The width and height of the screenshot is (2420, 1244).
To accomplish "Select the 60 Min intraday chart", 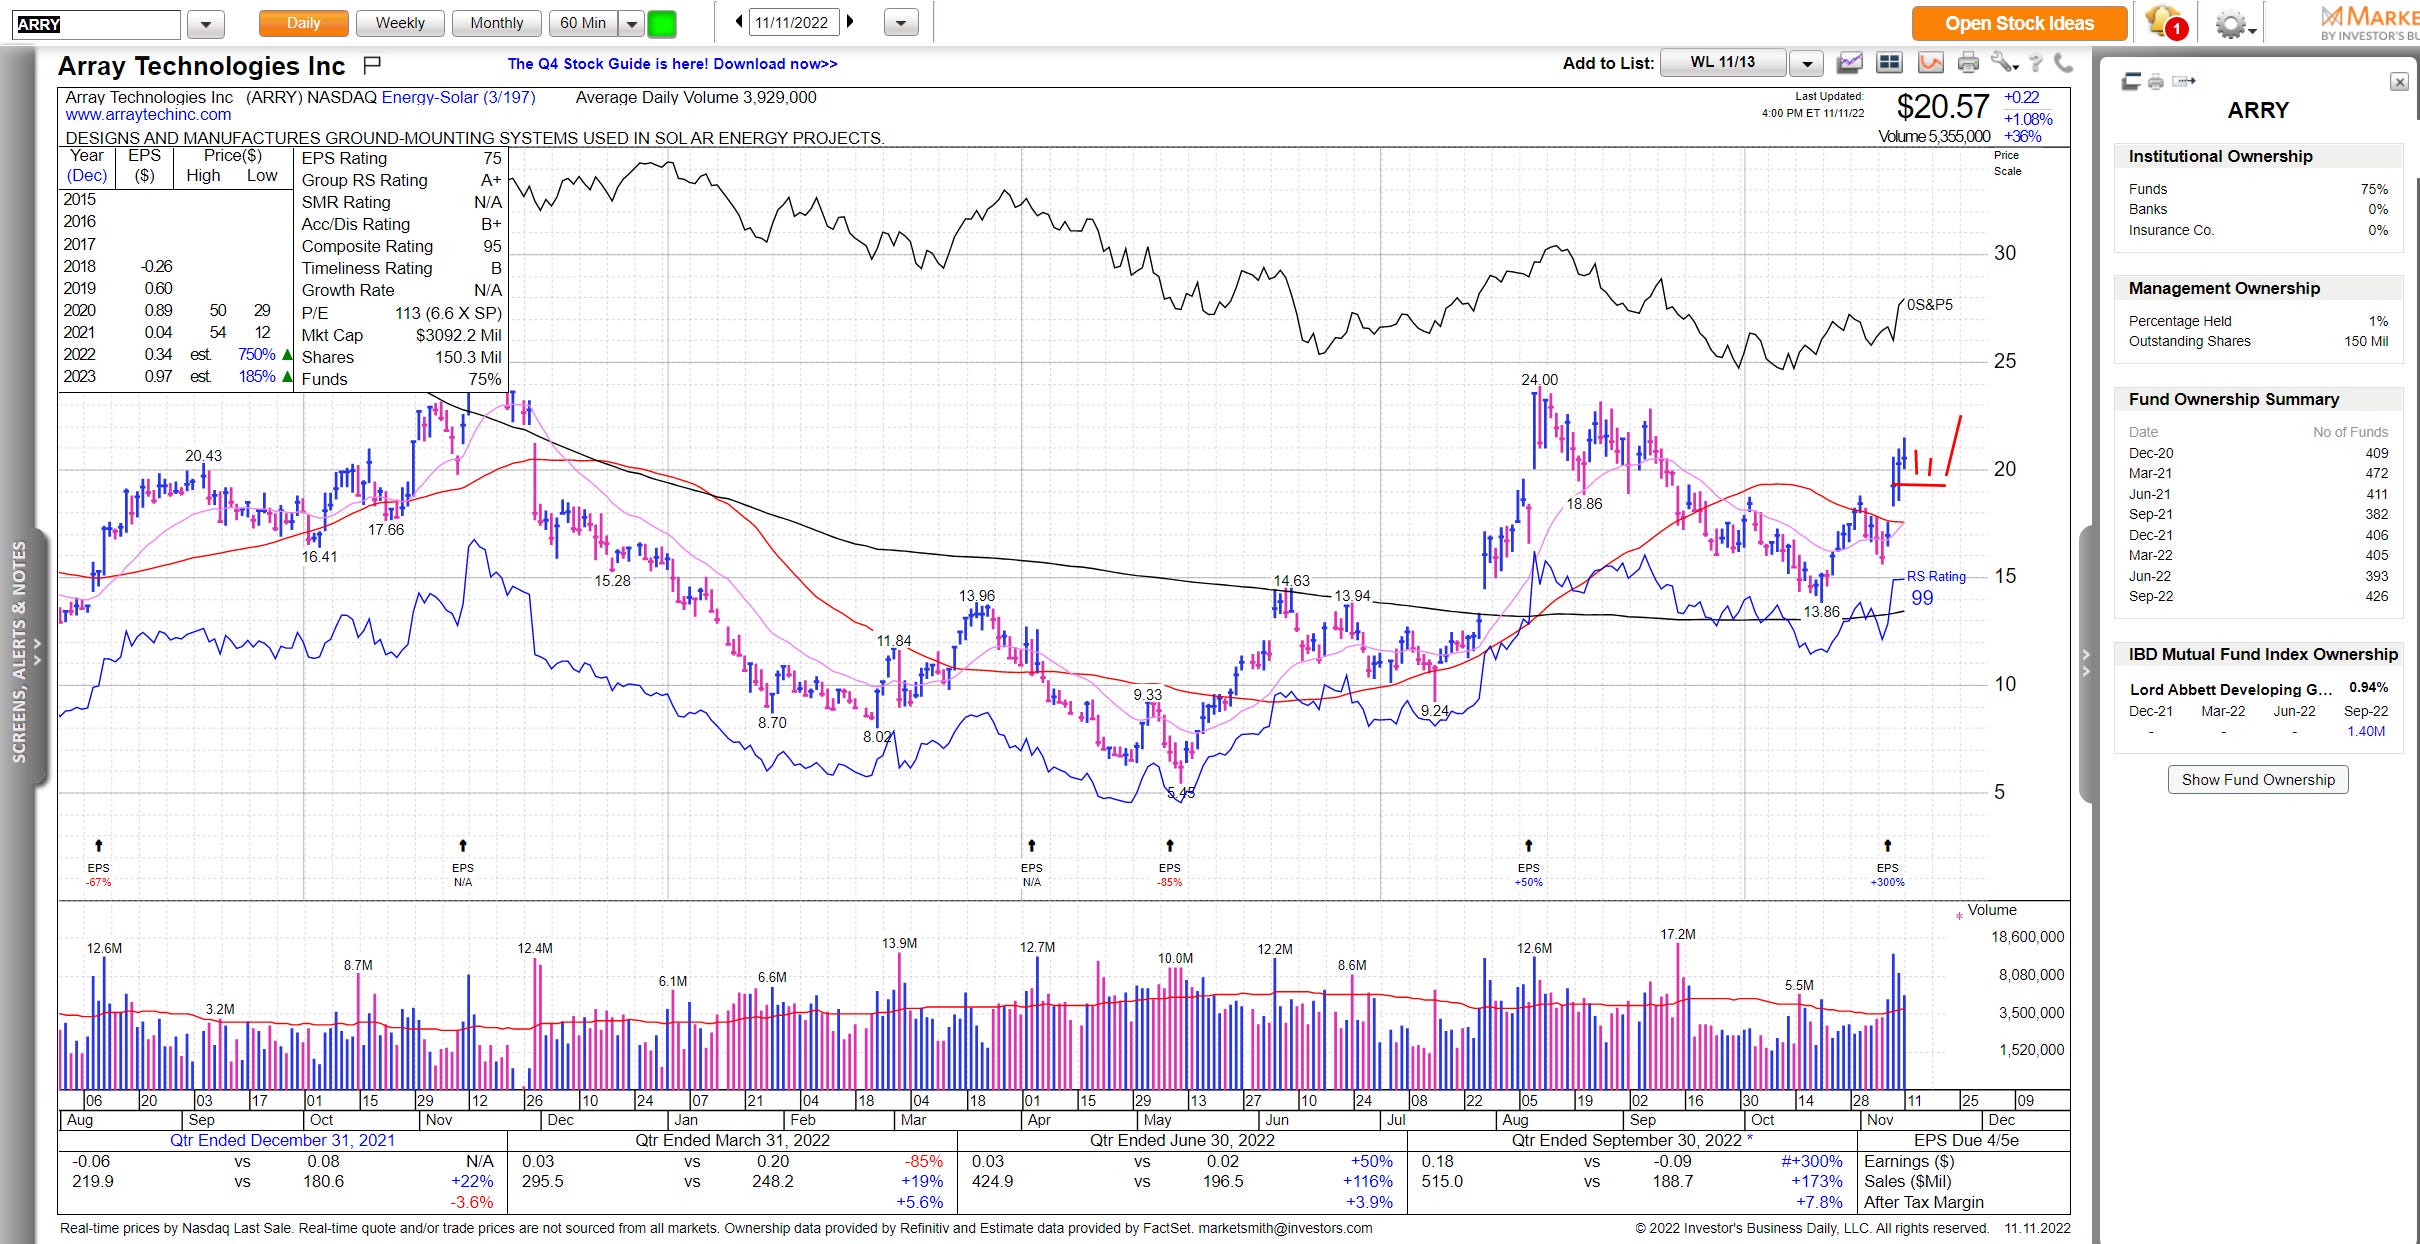I will click(x=583, y=23).
